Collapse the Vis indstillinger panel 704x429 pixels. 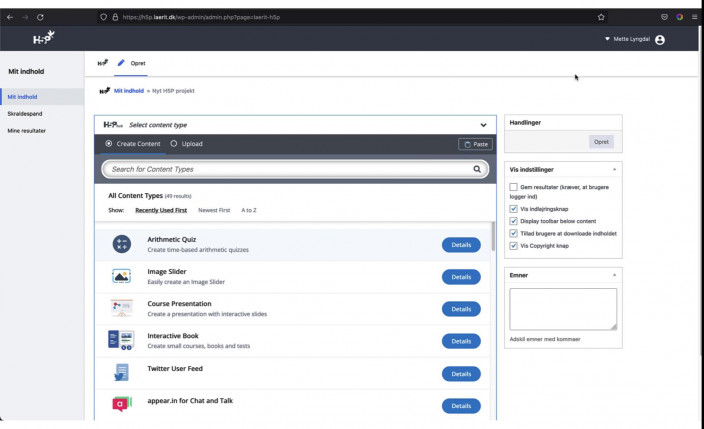(x=614, y=170)
